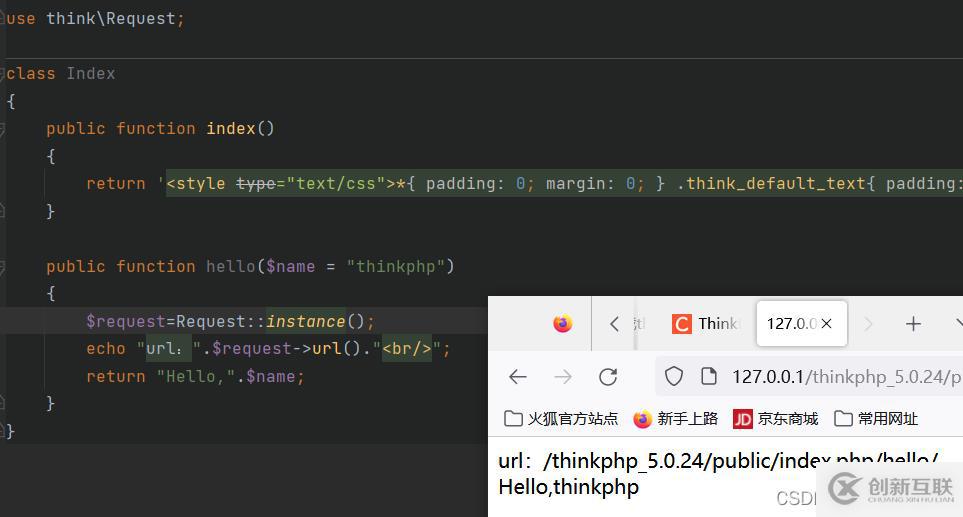
Task: Click 'use think\Request;' line in editor
Action: coord(95,18)
